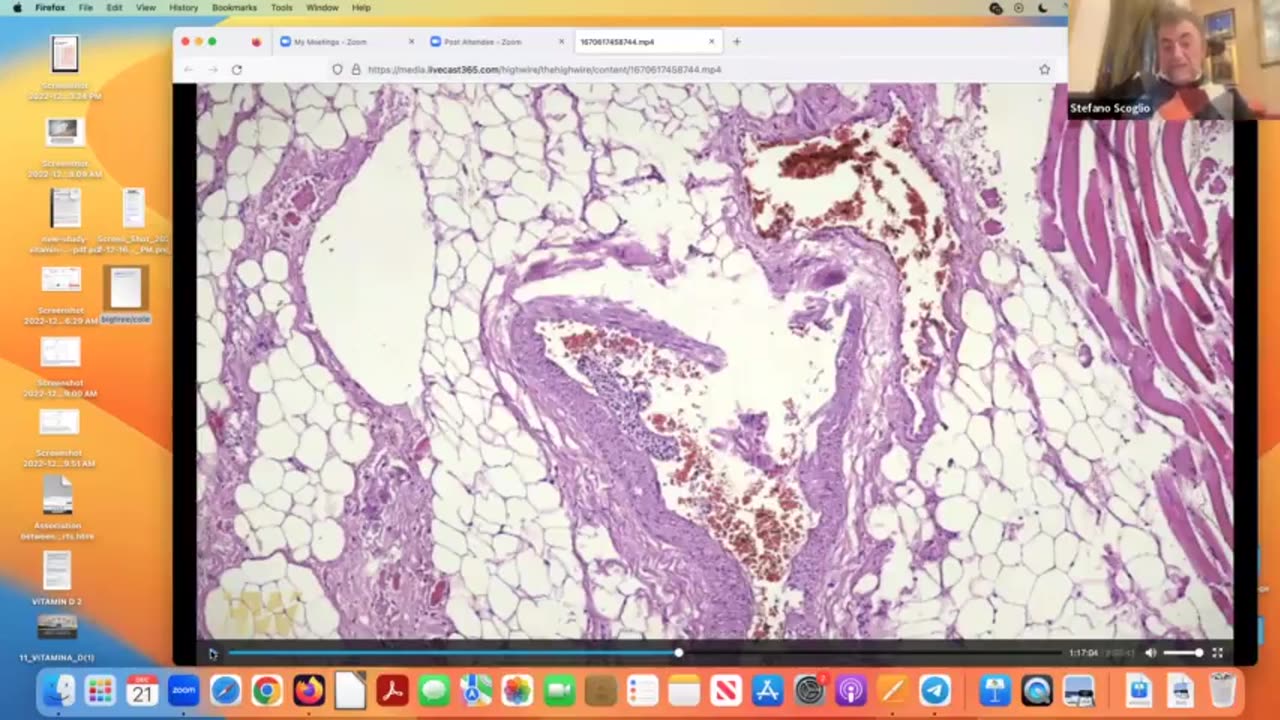Image resolution: width=1280 pixels, height=720 pixels.
Task: Open System Settings from the dock
Action: click(809, 690)
